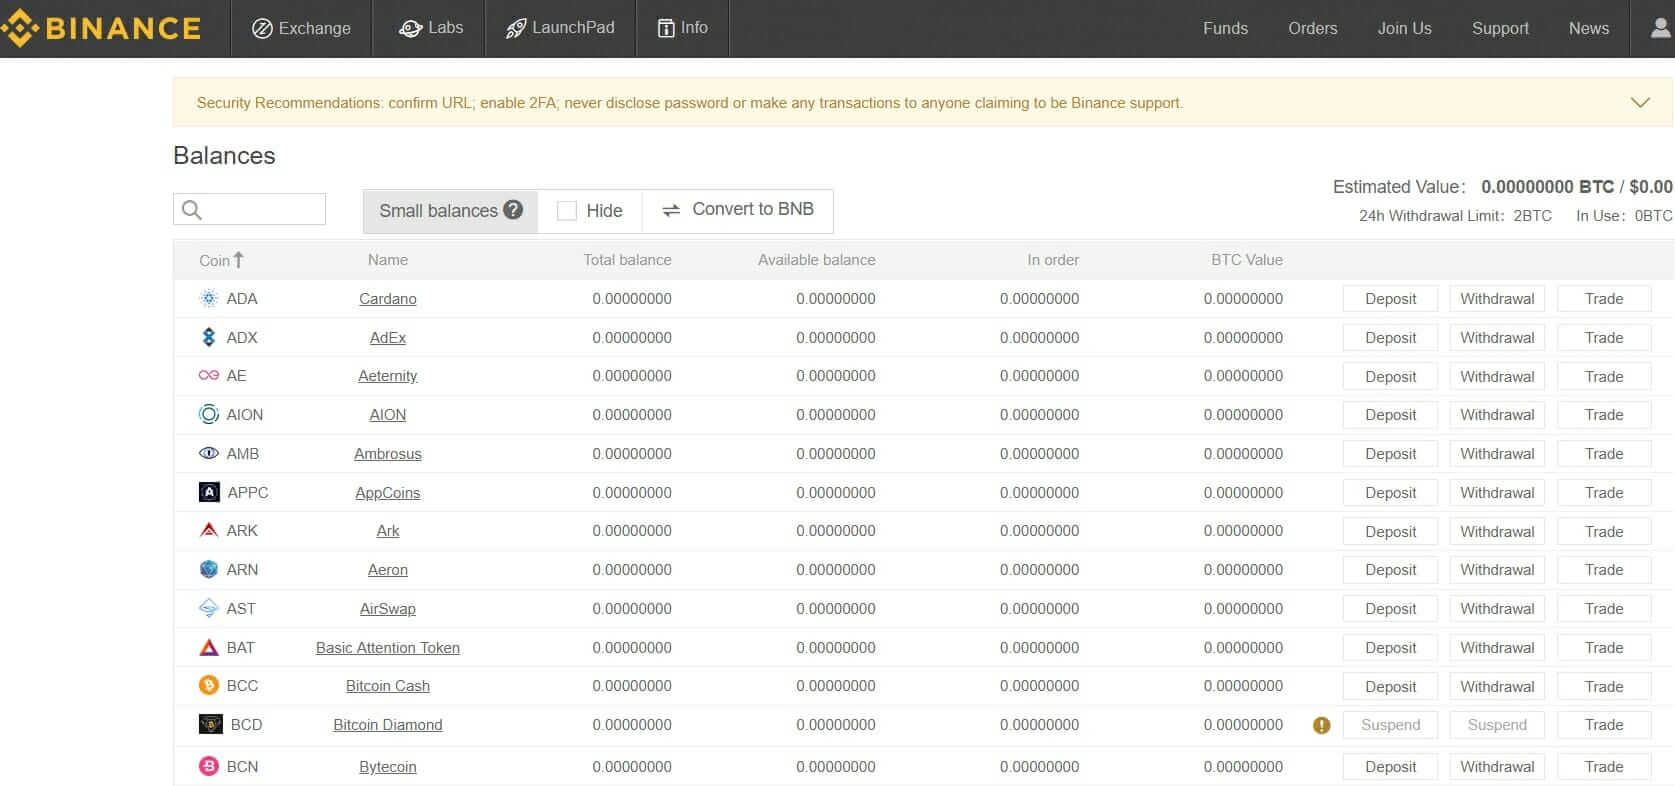Viewport: 1675px width, 786px height.
Task: Click the ARK coin icon
Action: pos(209,530)
